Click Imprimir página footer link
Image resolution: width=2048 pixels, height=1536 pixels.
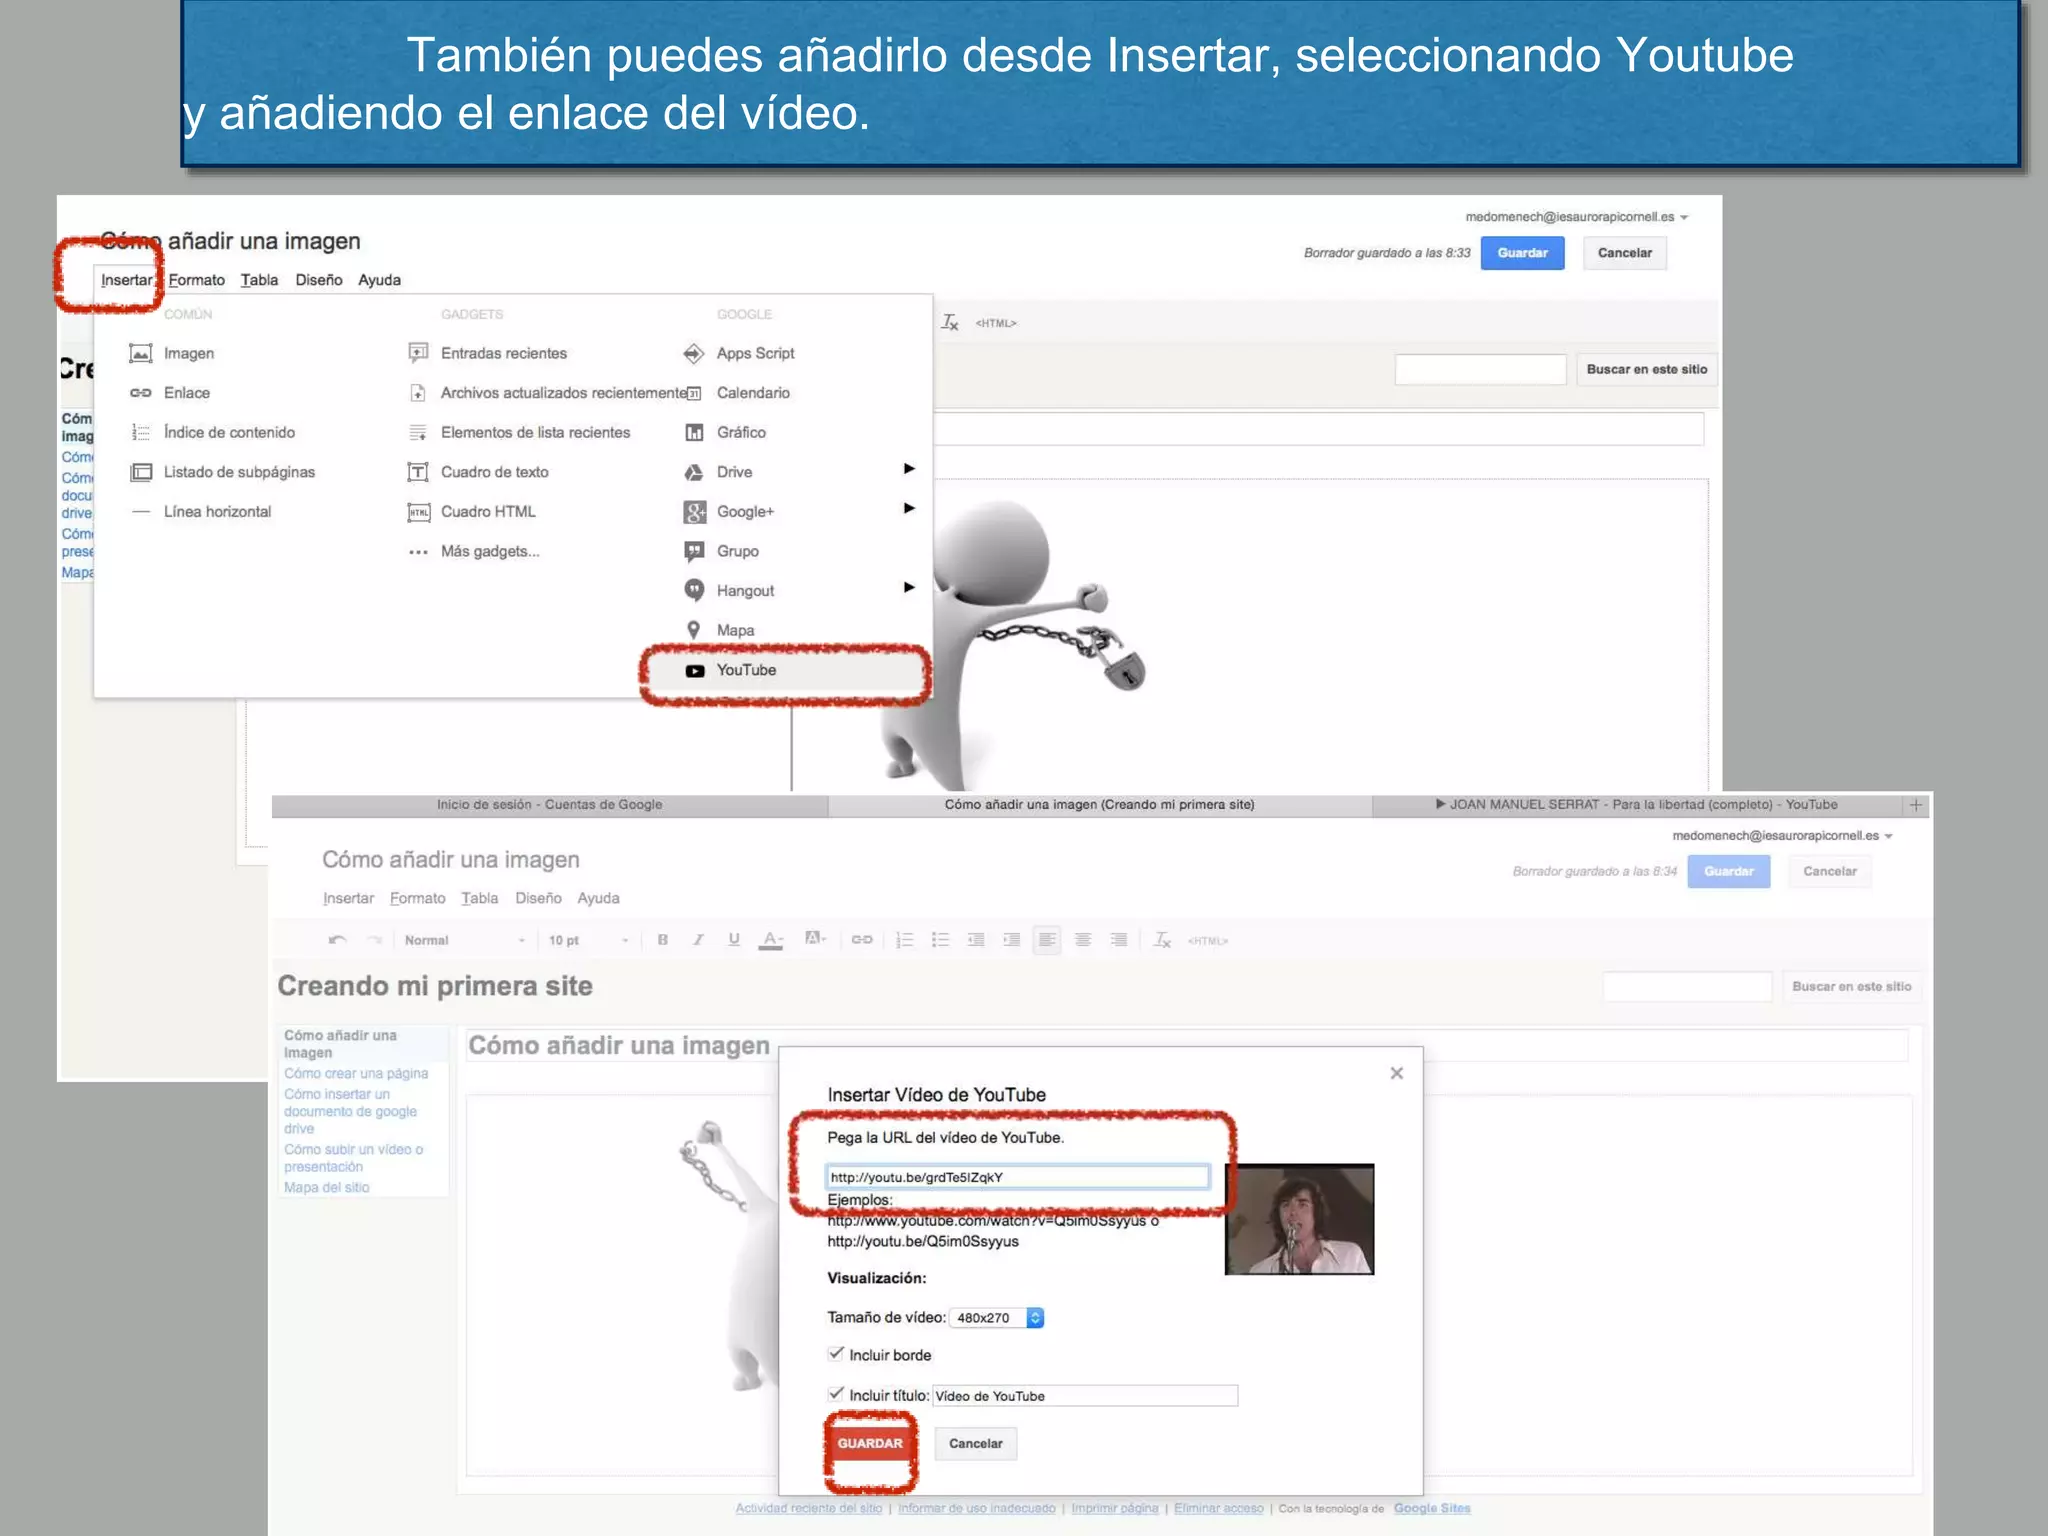[1114, 1508]
